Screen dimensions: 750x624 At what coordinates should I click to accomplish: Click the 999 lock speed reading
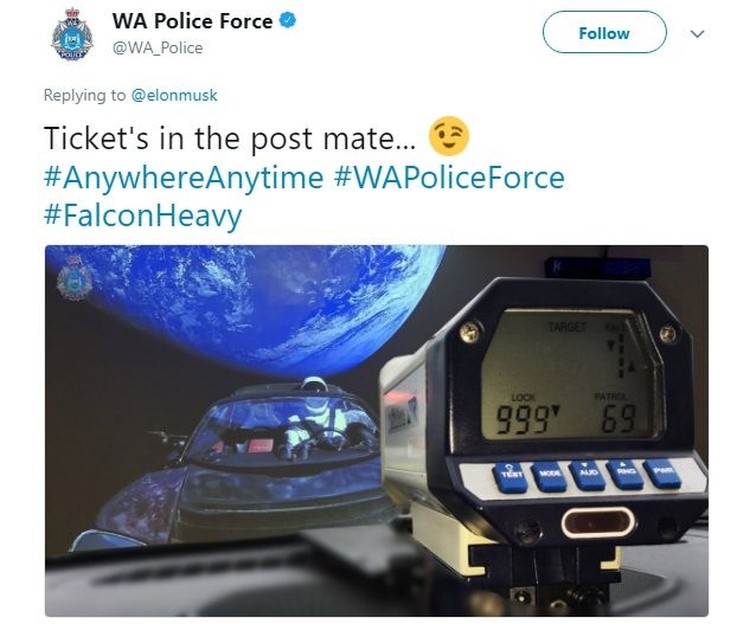523,419
